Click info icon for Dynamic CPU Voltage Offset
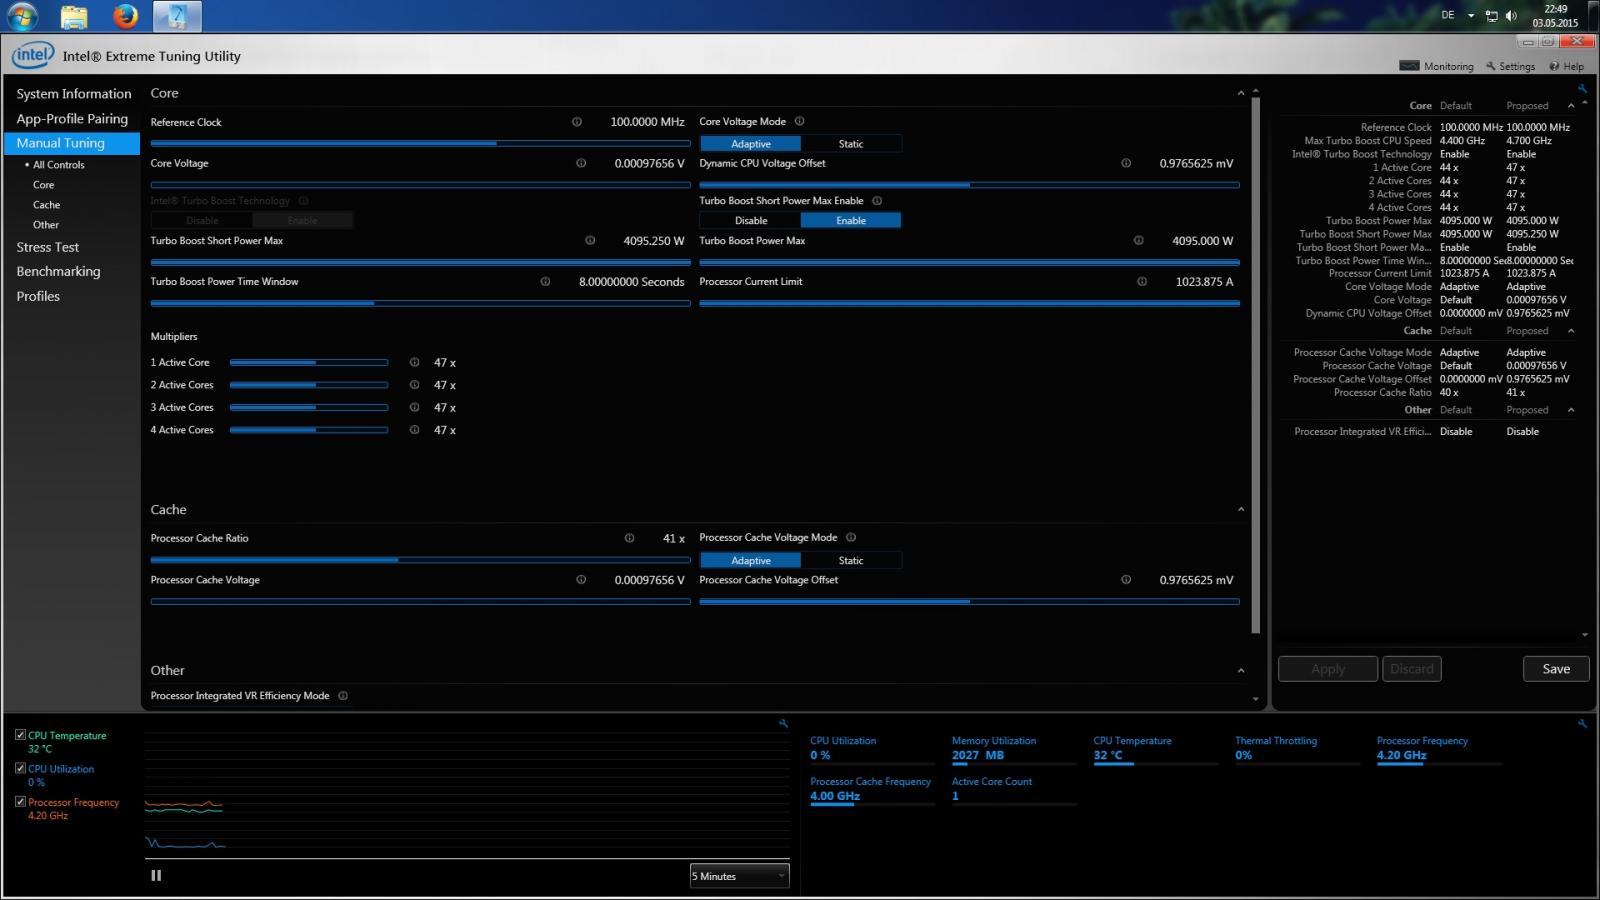 (1126, 163)
